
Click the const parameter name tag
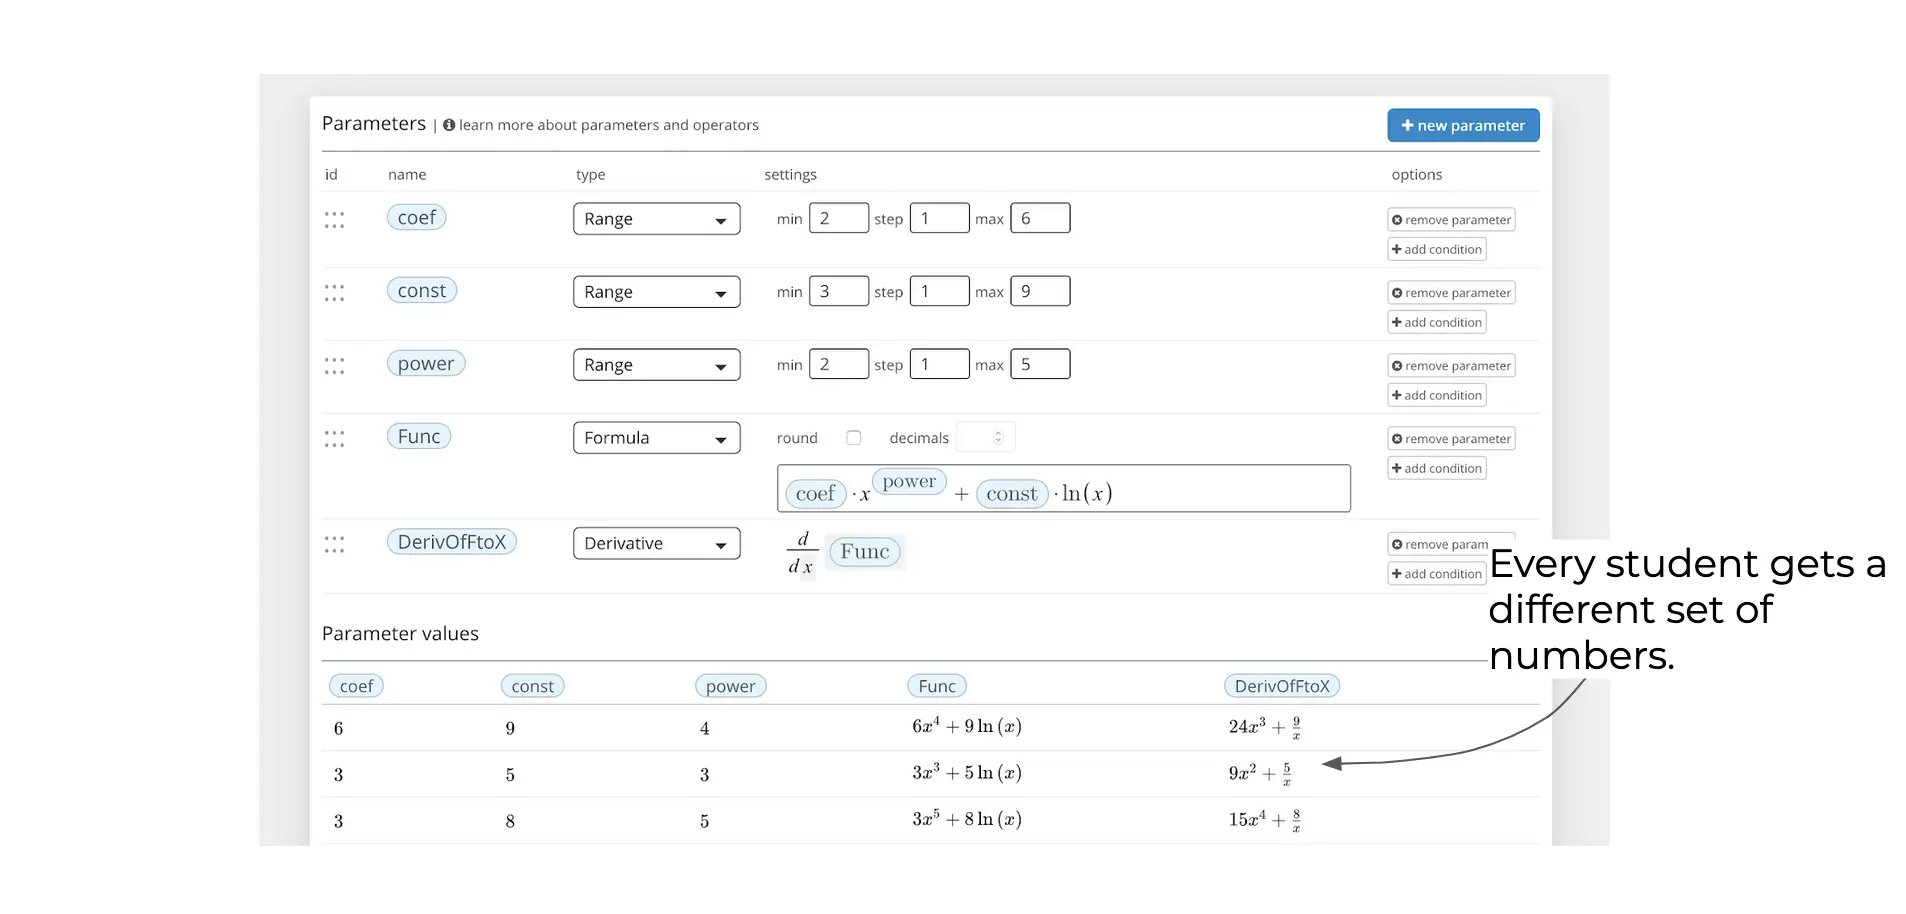[421, 291]
